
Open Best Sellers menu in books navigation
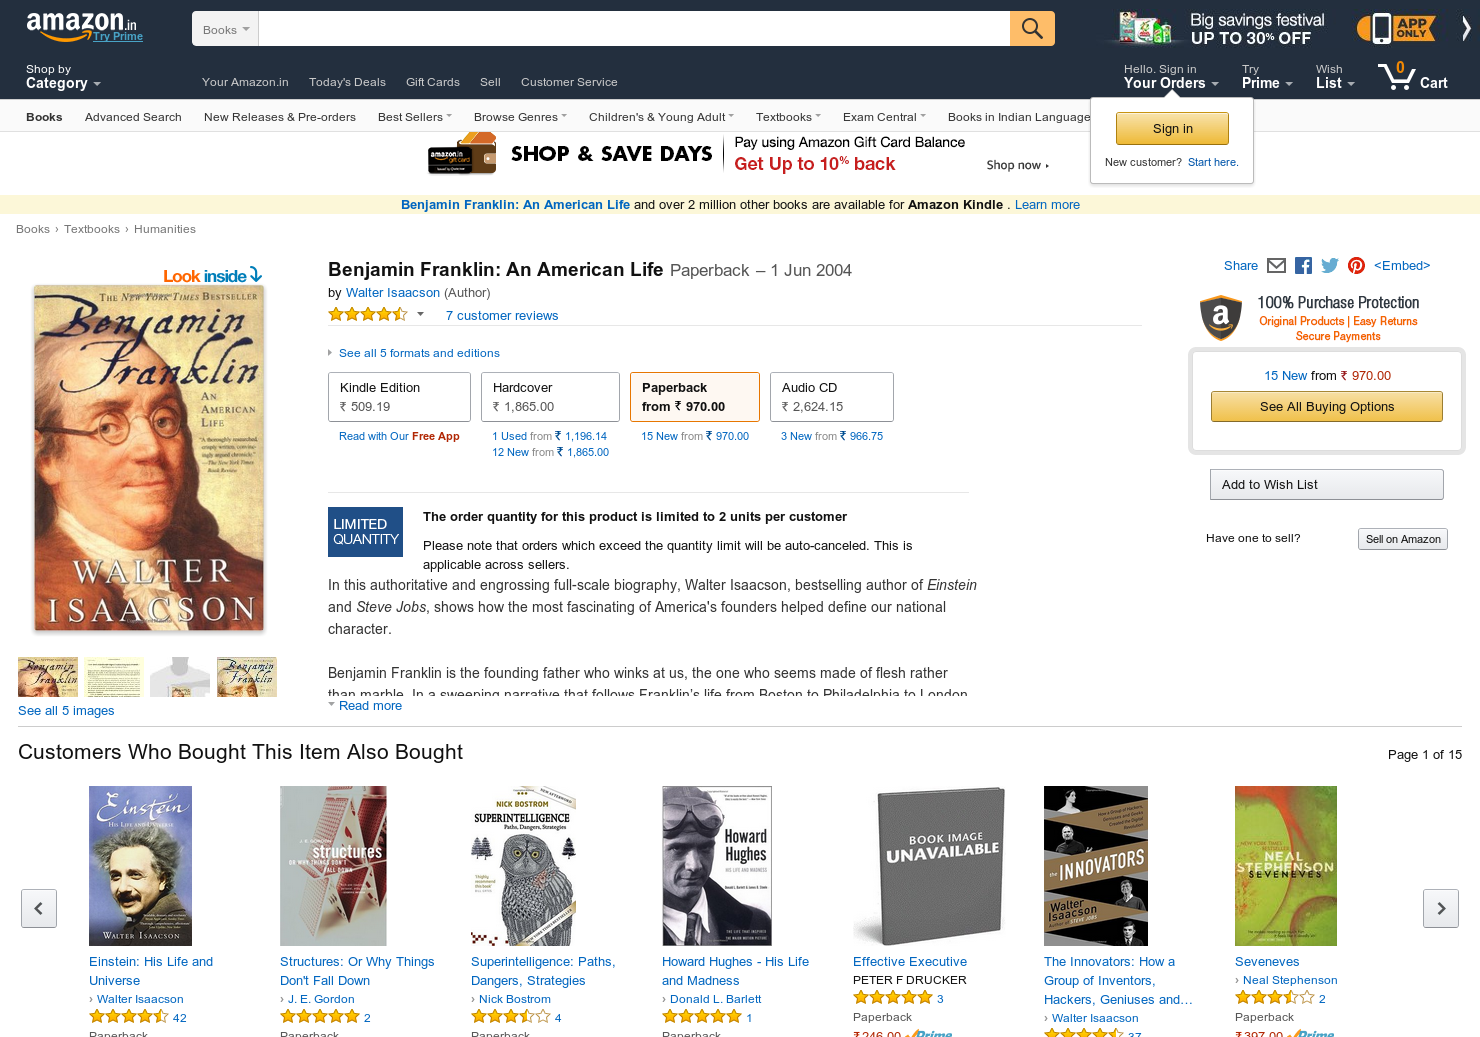tap(415, 117)
